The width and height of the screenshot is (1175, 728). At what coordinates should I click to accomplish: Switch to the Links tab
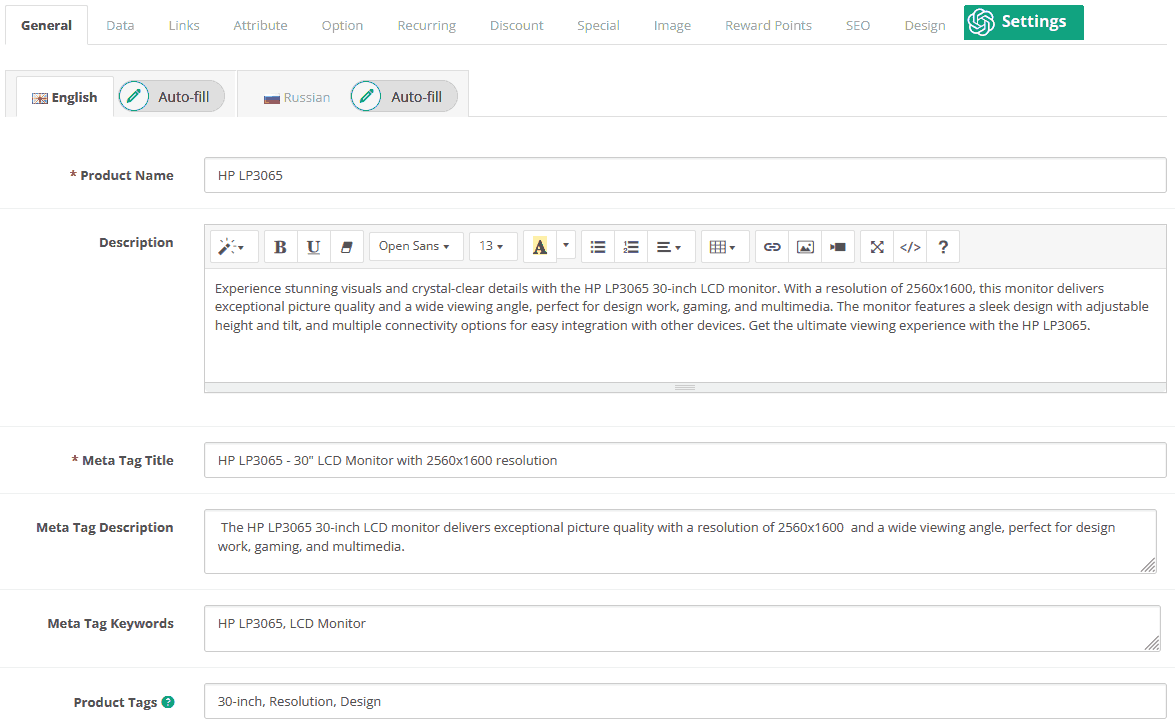point(184,25)
